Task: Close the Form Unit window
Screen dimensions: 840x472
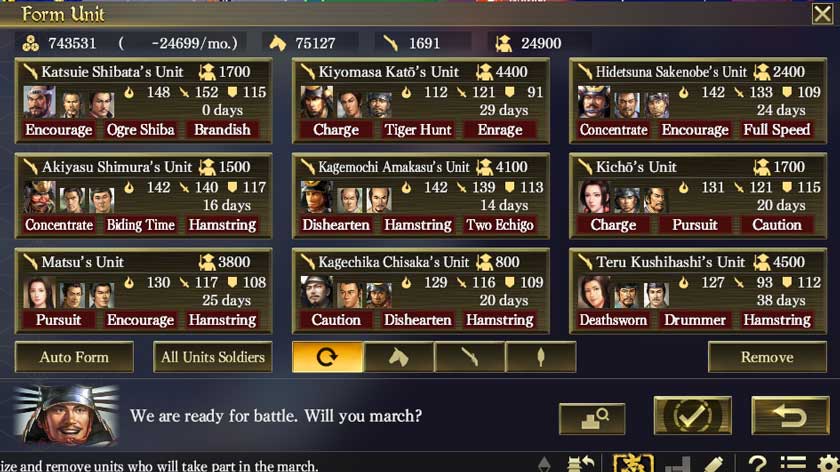Action: click(x=822, y=14)
